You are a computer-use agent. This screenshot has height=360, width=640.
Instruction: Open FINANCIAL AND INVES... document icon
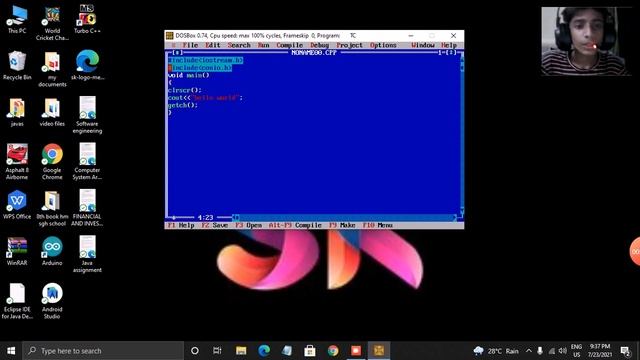coord(87,208)
